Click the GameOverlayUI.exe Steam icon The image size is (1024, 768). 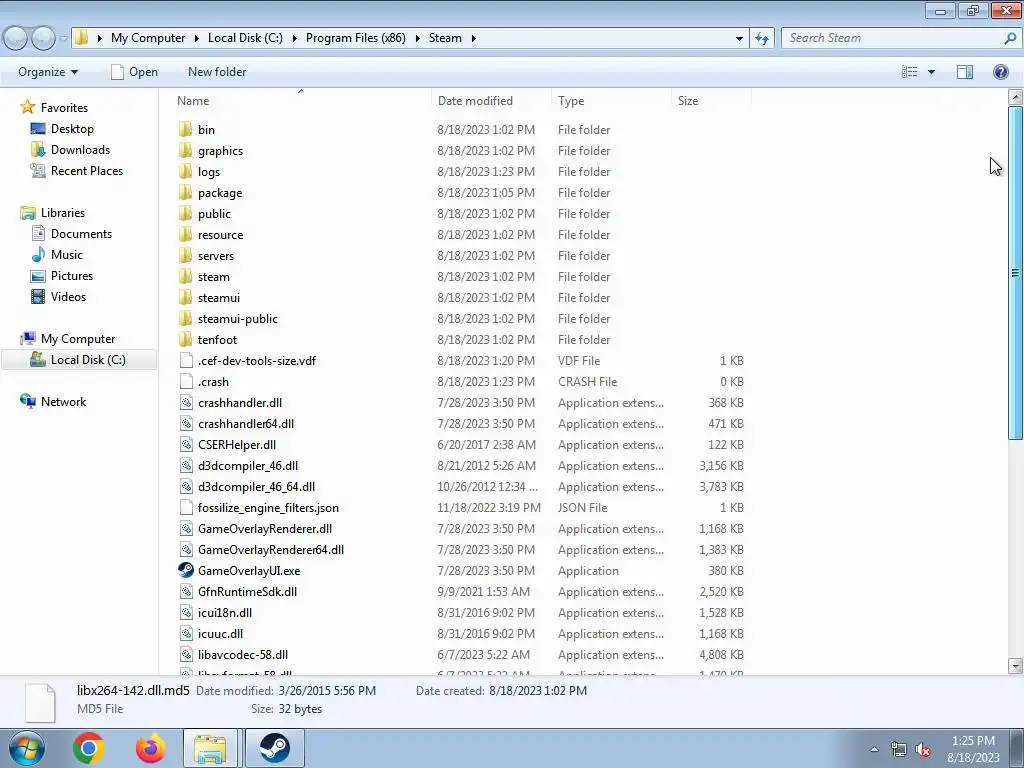tap(185, 570)
